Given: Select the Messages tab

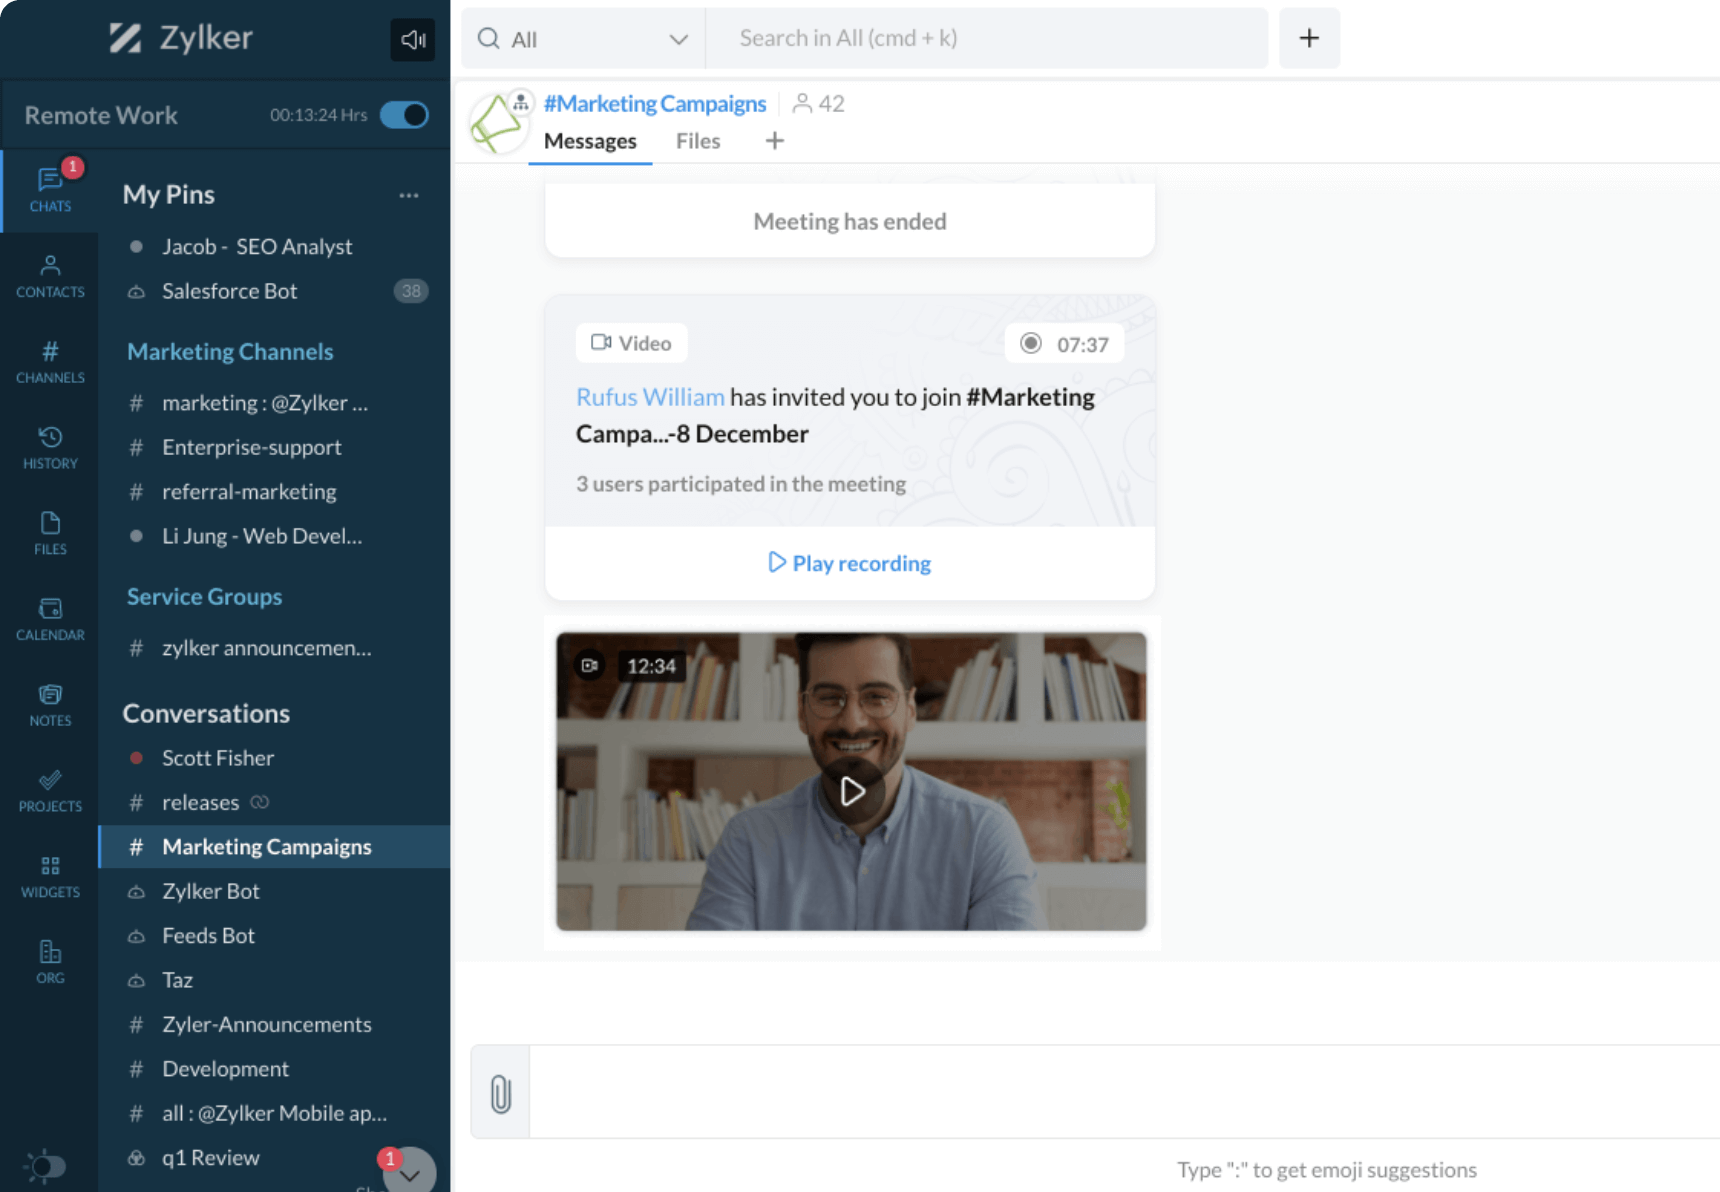Looking at the screenshot, I should point(590,141).
